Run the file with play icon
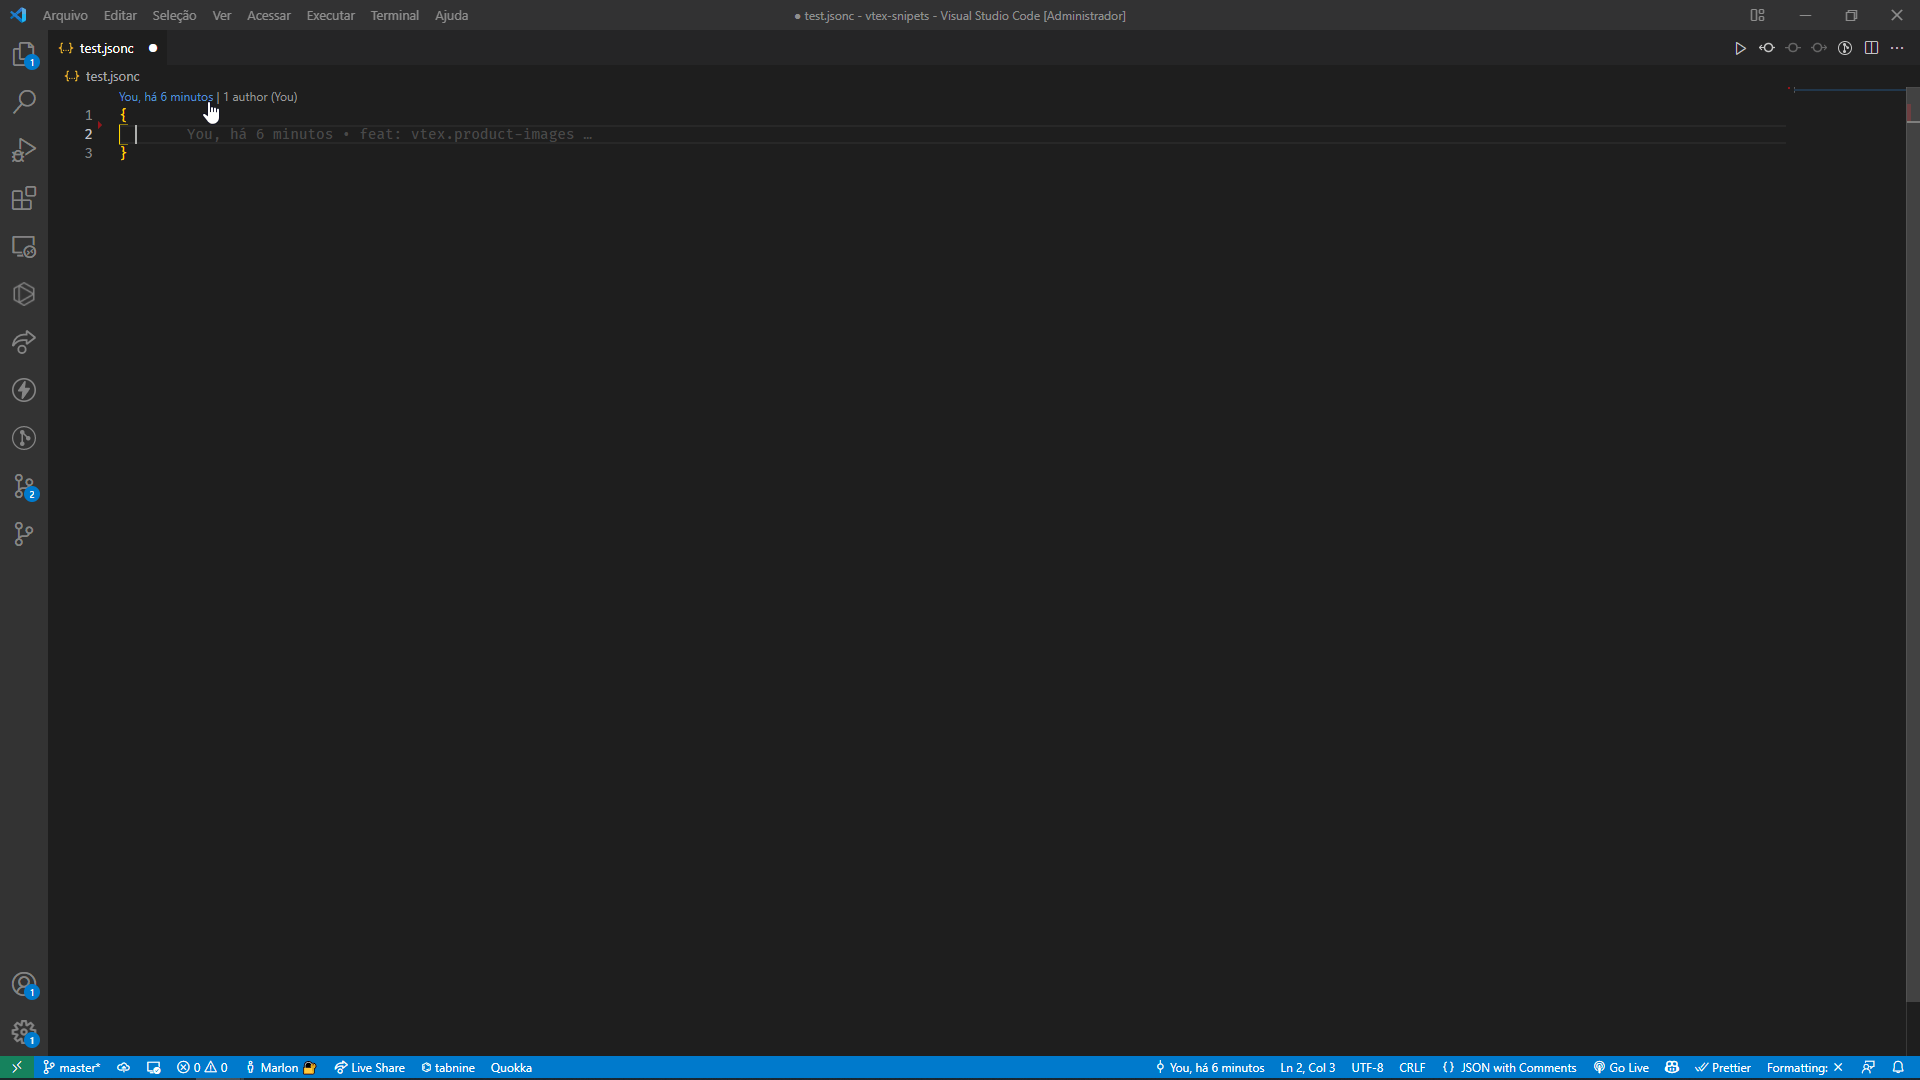Screen dimensions: 1920x1080 1740,48
